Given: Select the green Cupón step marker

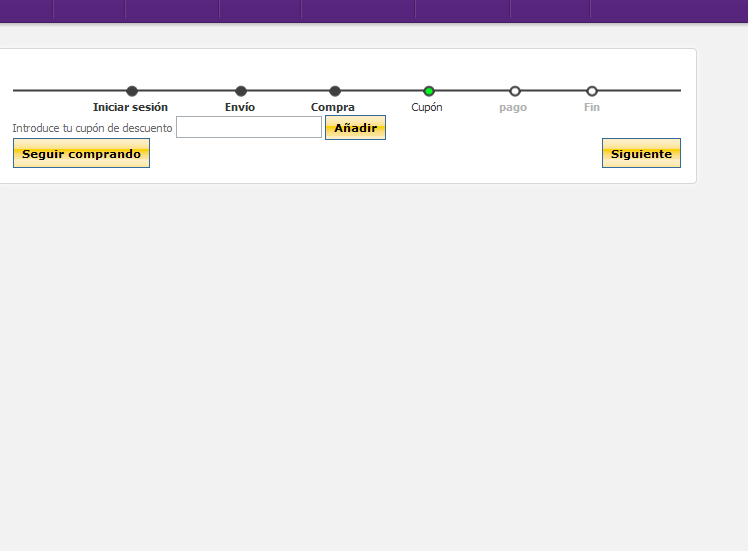Looking at the screenshot, I should click(x=429, y=91).
